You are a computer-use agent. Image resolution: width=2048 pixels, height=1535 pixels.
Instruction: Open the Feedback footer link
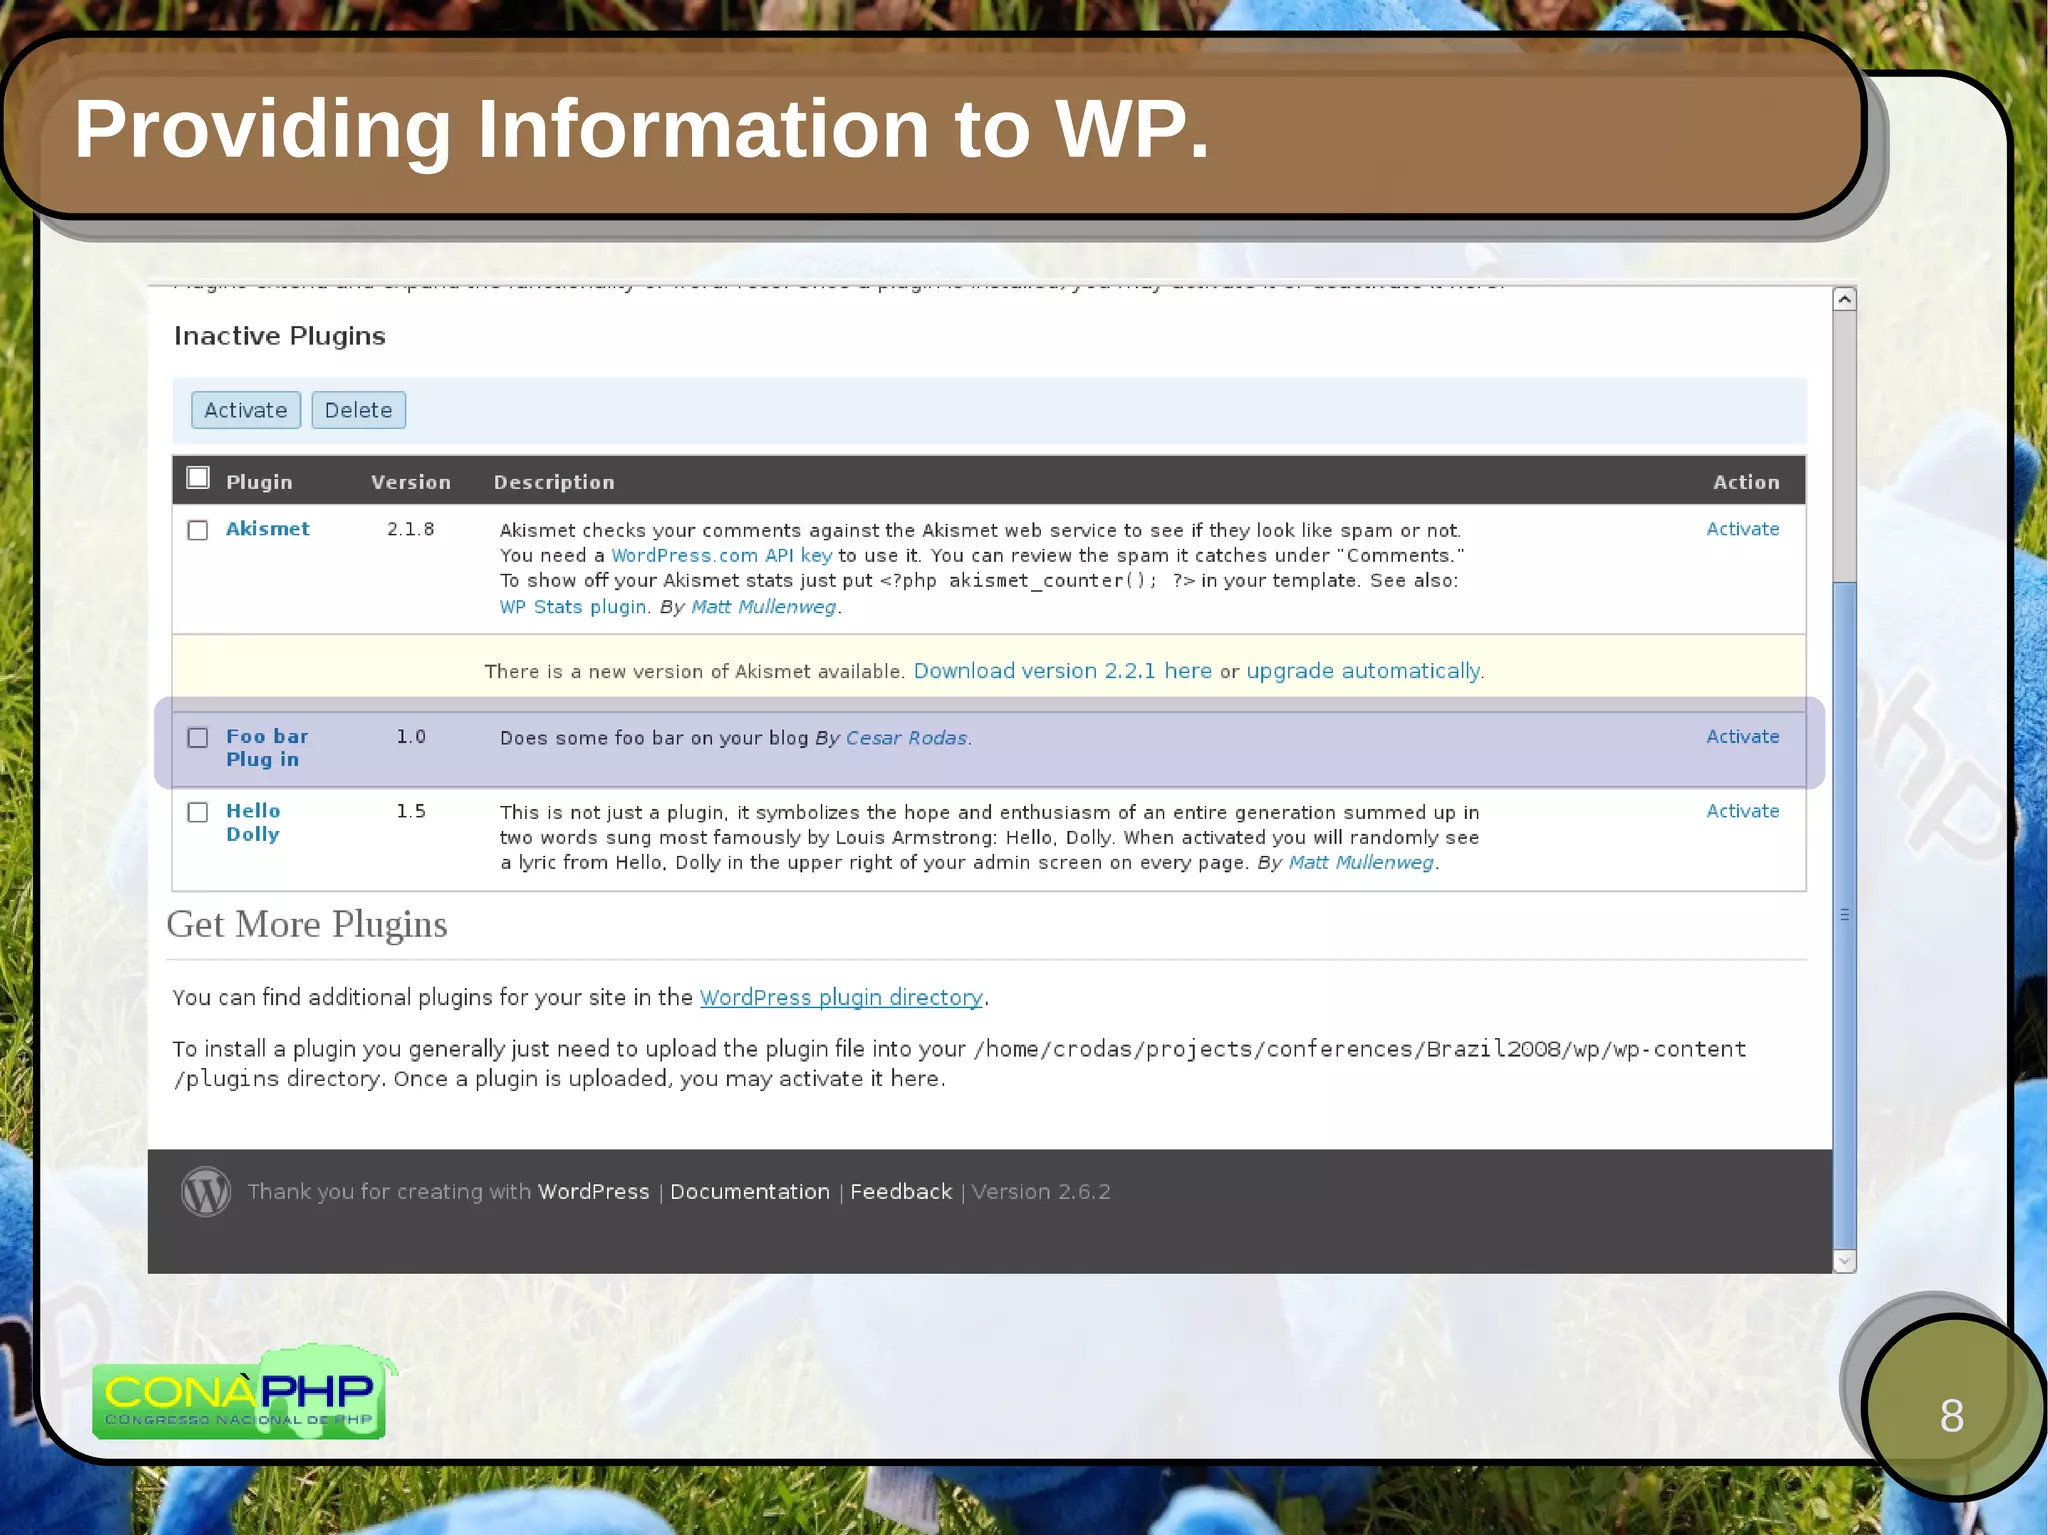(901, 1192)
